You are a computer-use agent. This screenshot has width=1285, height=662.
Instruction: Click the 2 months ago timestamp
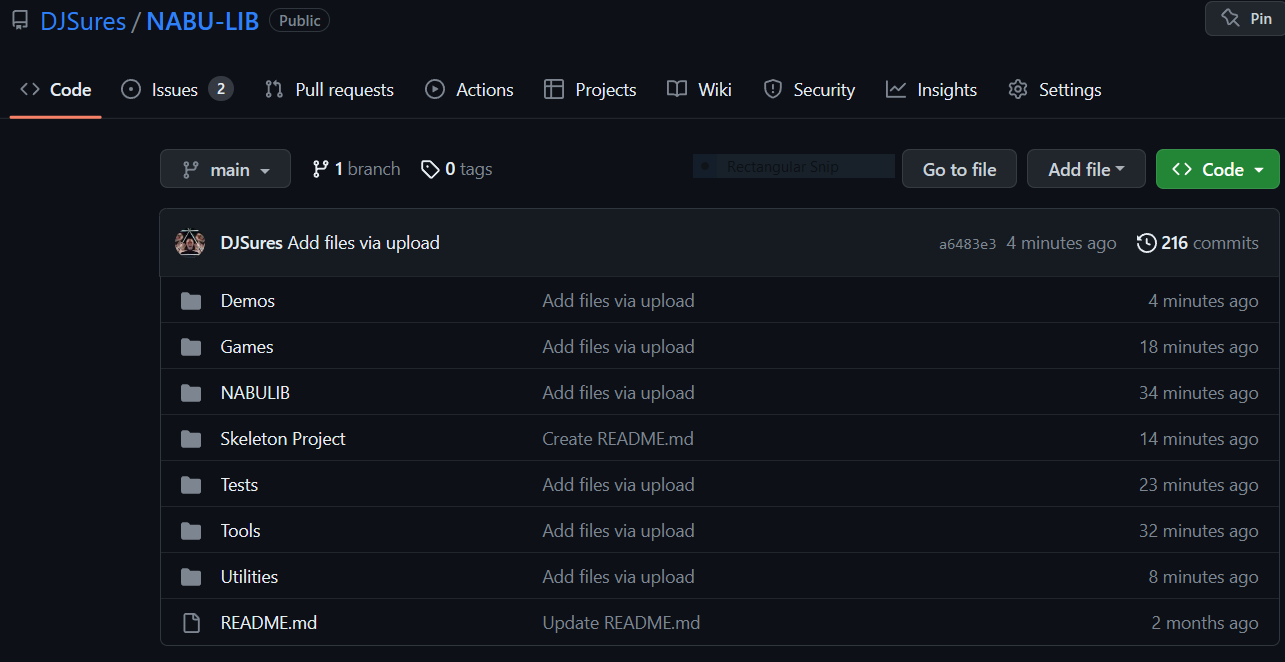[x=1205, y=623]
